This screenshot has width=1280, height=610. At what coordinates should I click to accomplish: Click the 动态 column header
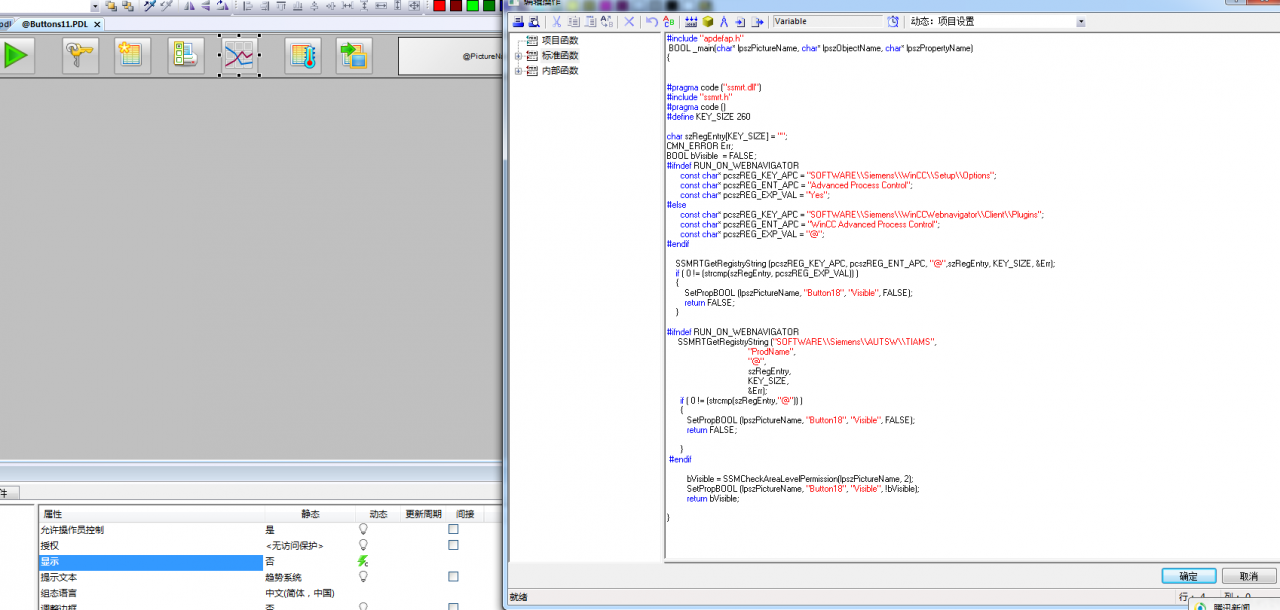pos(378,514)
